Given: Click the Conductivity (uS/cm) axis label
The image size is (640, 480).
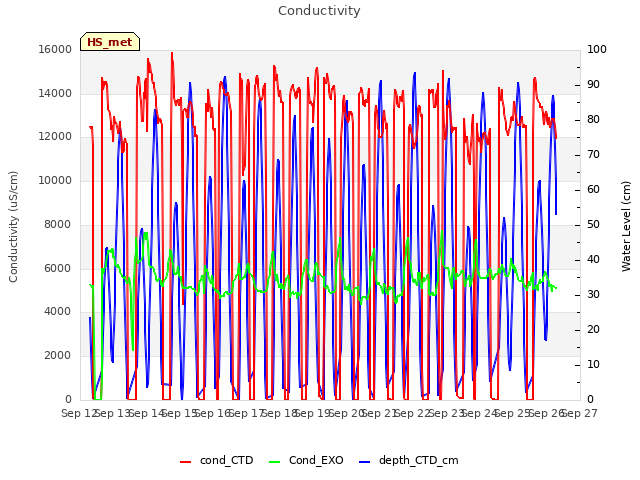Looking at the screenshot, I should (x=13, y=227).
